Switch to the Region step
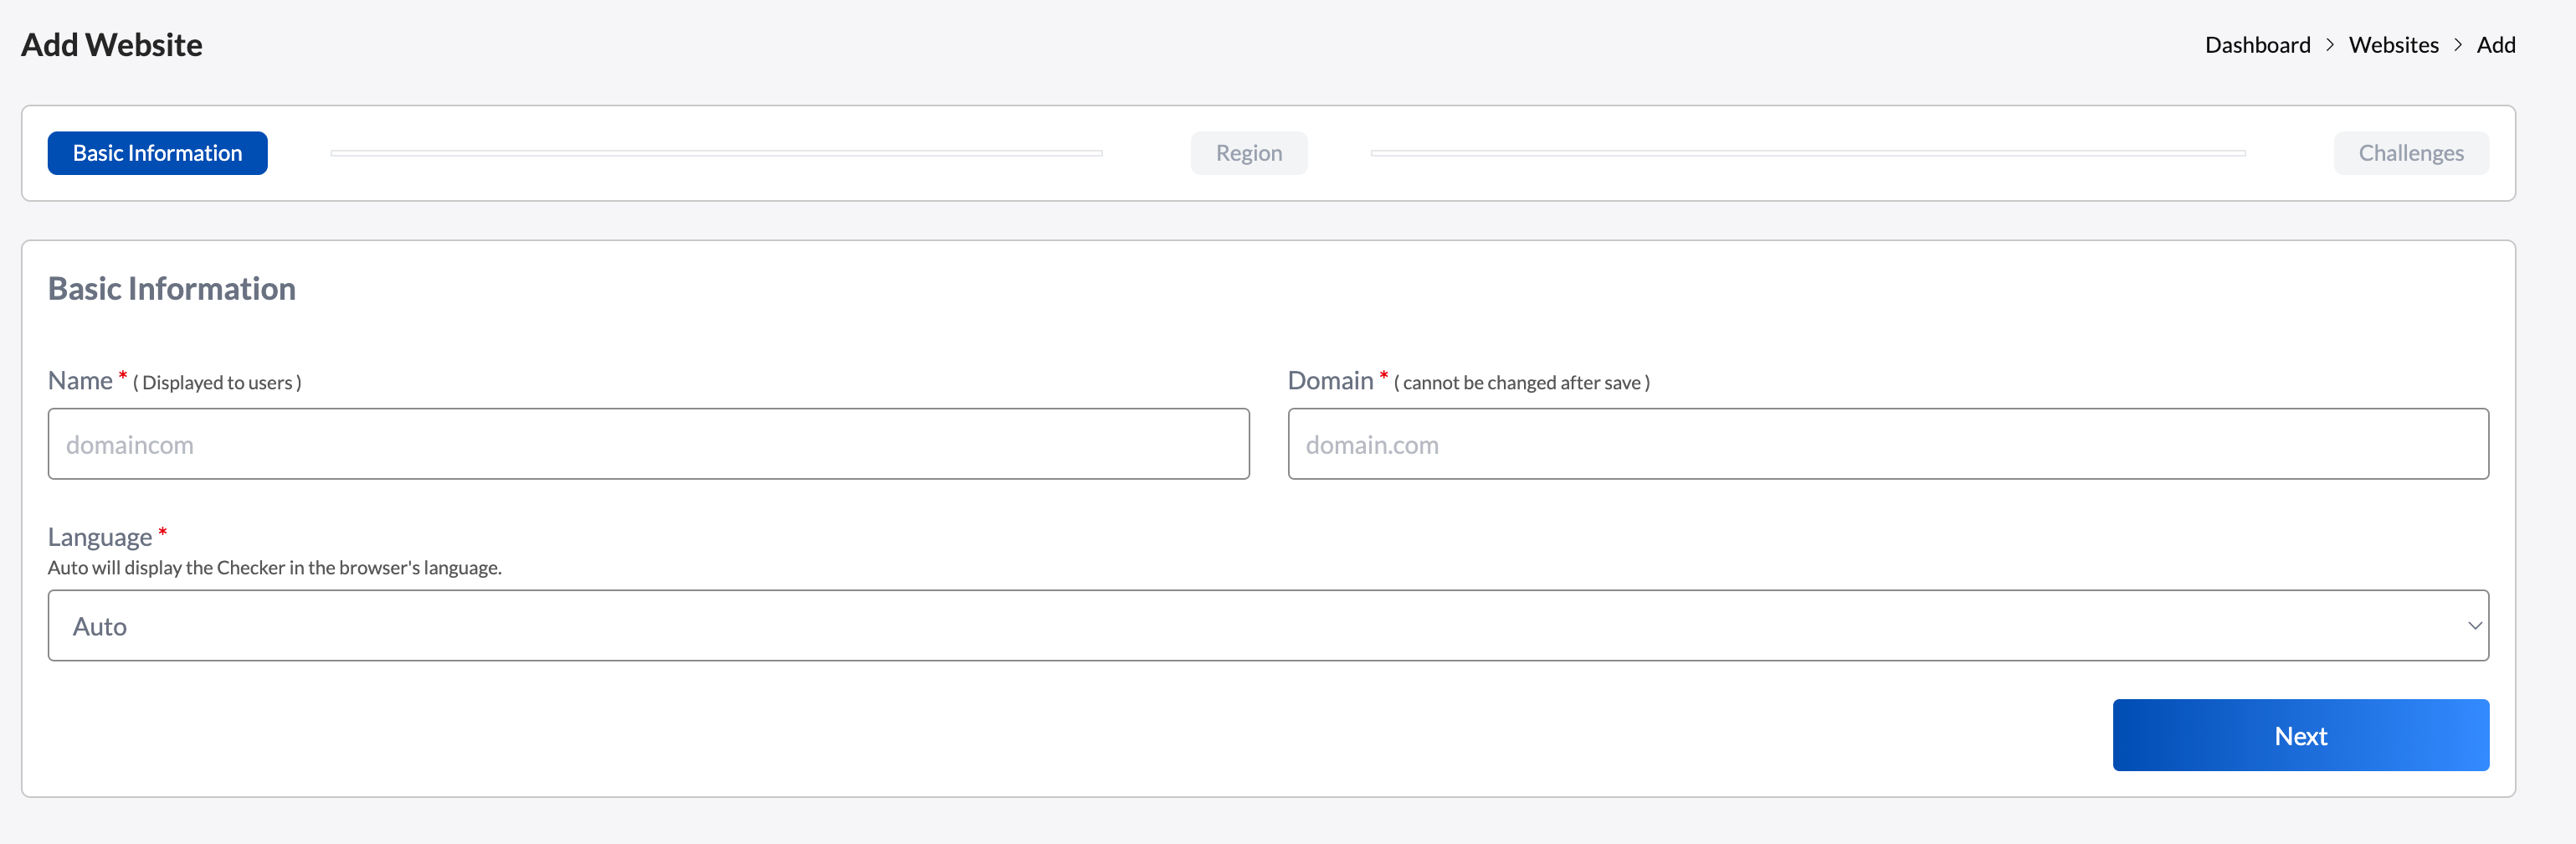Viewport: 2576px width, 844px height. (x=1248, y=153)
